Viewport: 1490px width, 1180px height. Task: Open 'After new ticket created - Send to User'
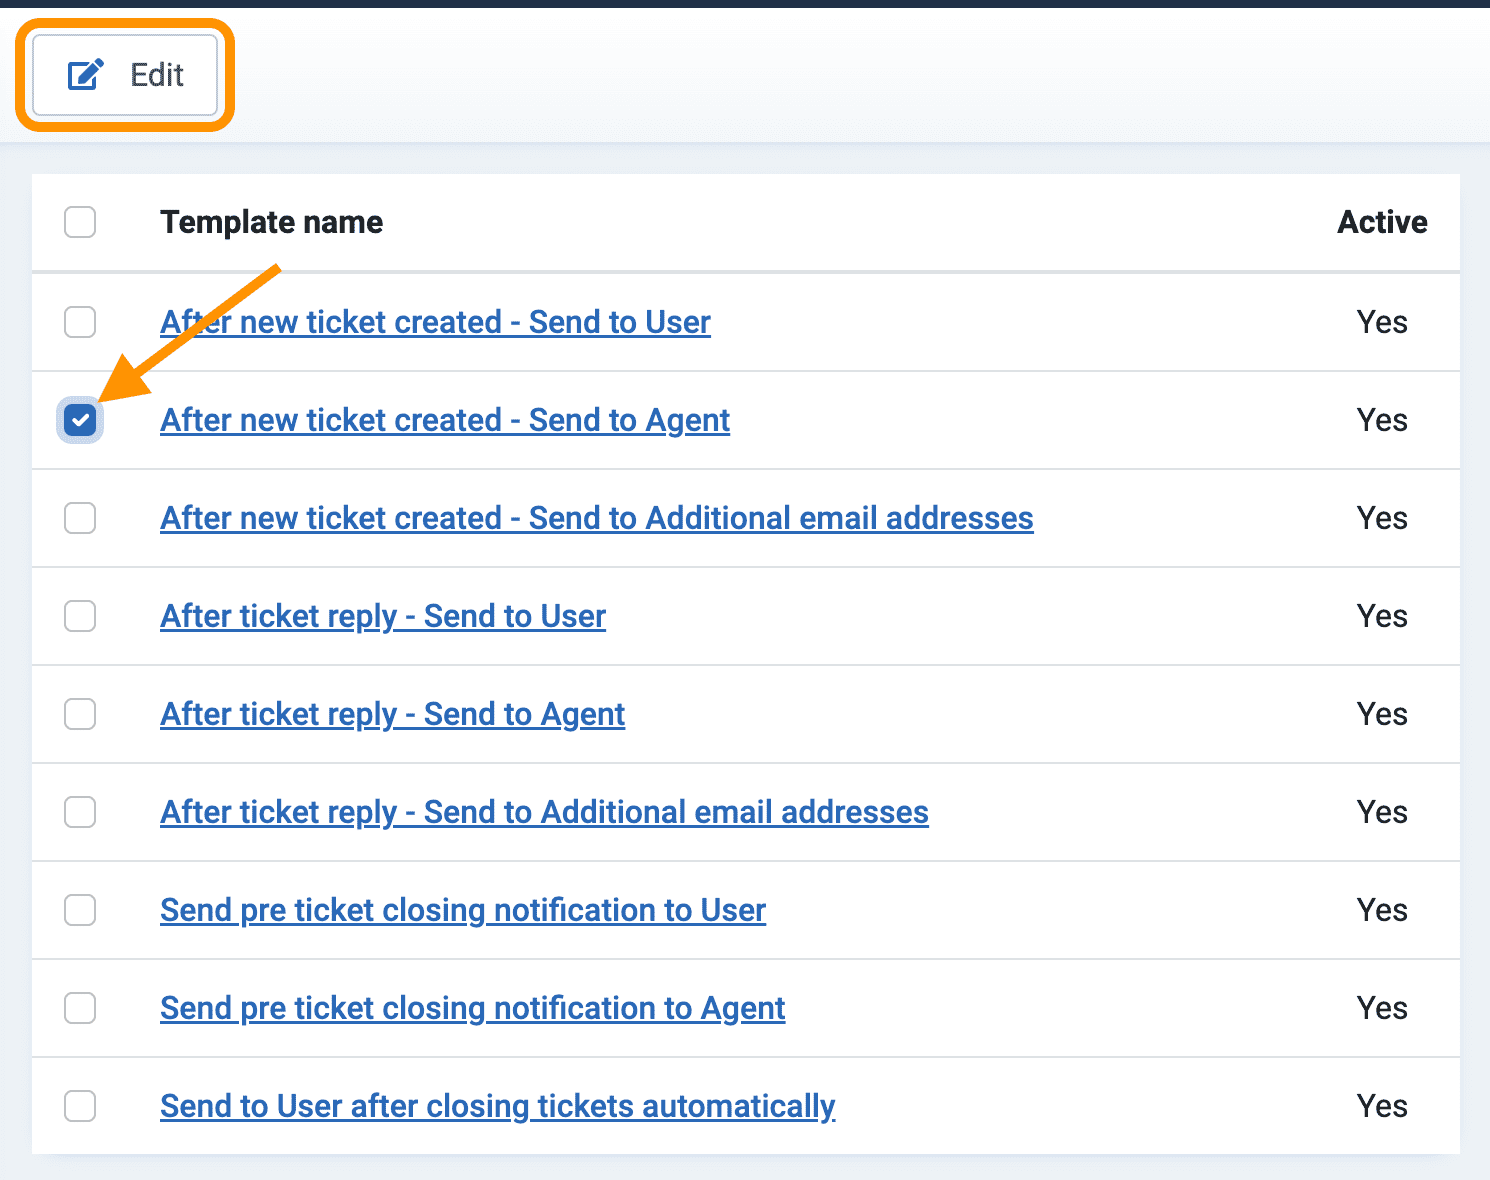pos(435,322)
